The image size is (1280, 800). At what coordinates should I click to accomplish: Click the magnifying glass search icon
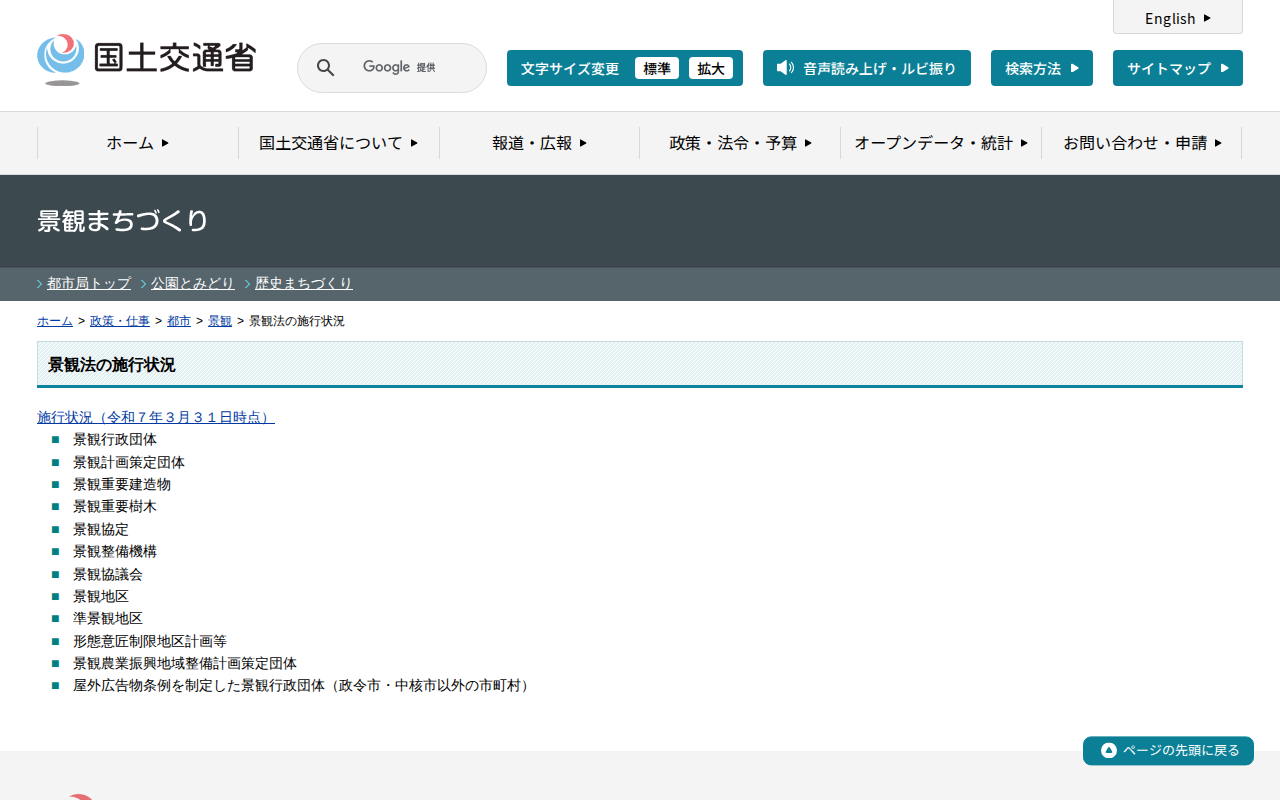click(x=325, y=68)
